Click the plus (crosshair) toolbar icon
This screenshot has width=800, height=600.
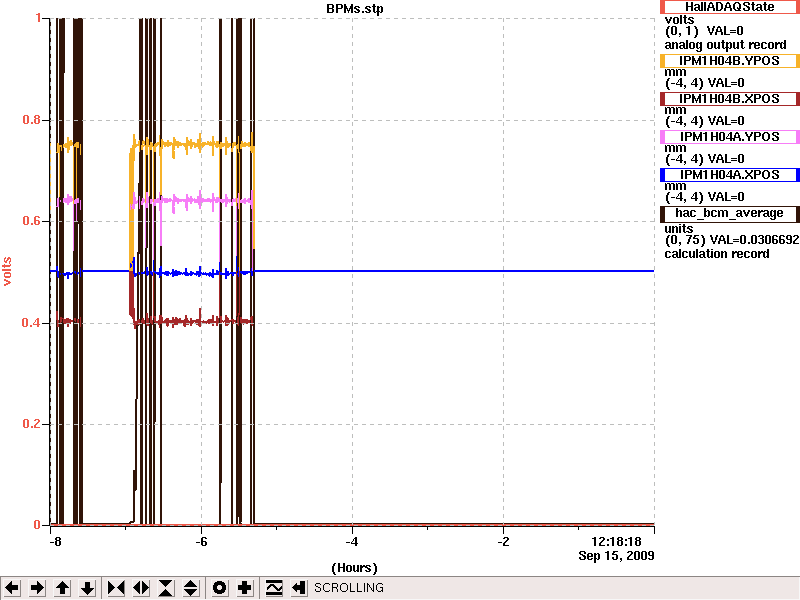244,588
